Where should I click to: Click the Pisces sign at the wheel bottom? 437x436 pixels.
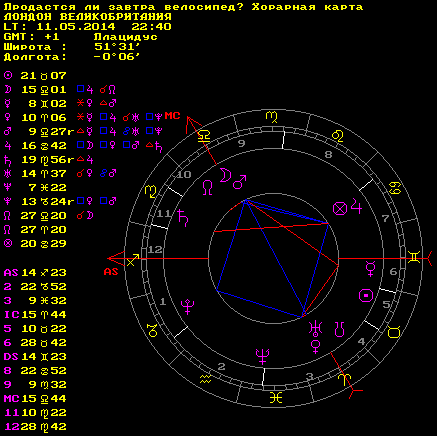point(276,397)
